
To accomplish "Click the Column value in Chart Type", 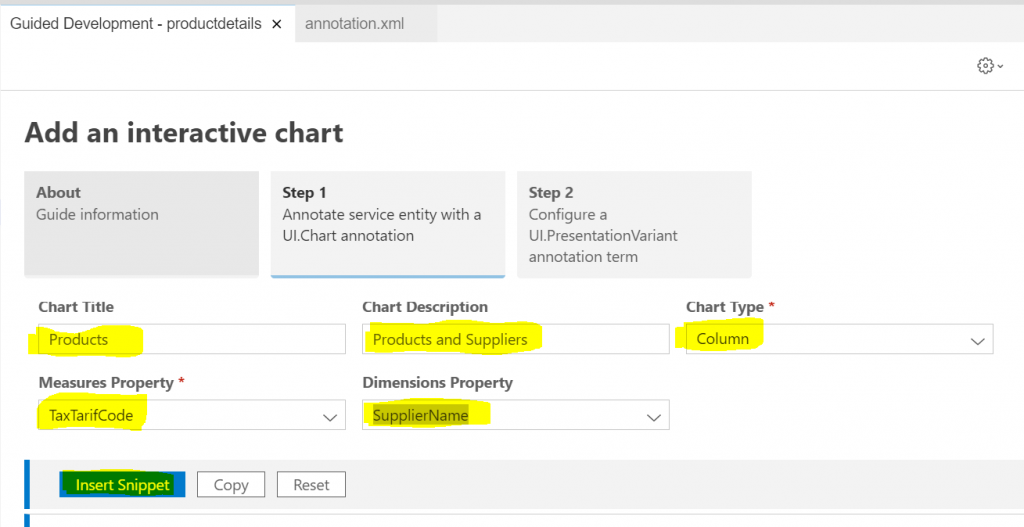I will pos(722,339).
